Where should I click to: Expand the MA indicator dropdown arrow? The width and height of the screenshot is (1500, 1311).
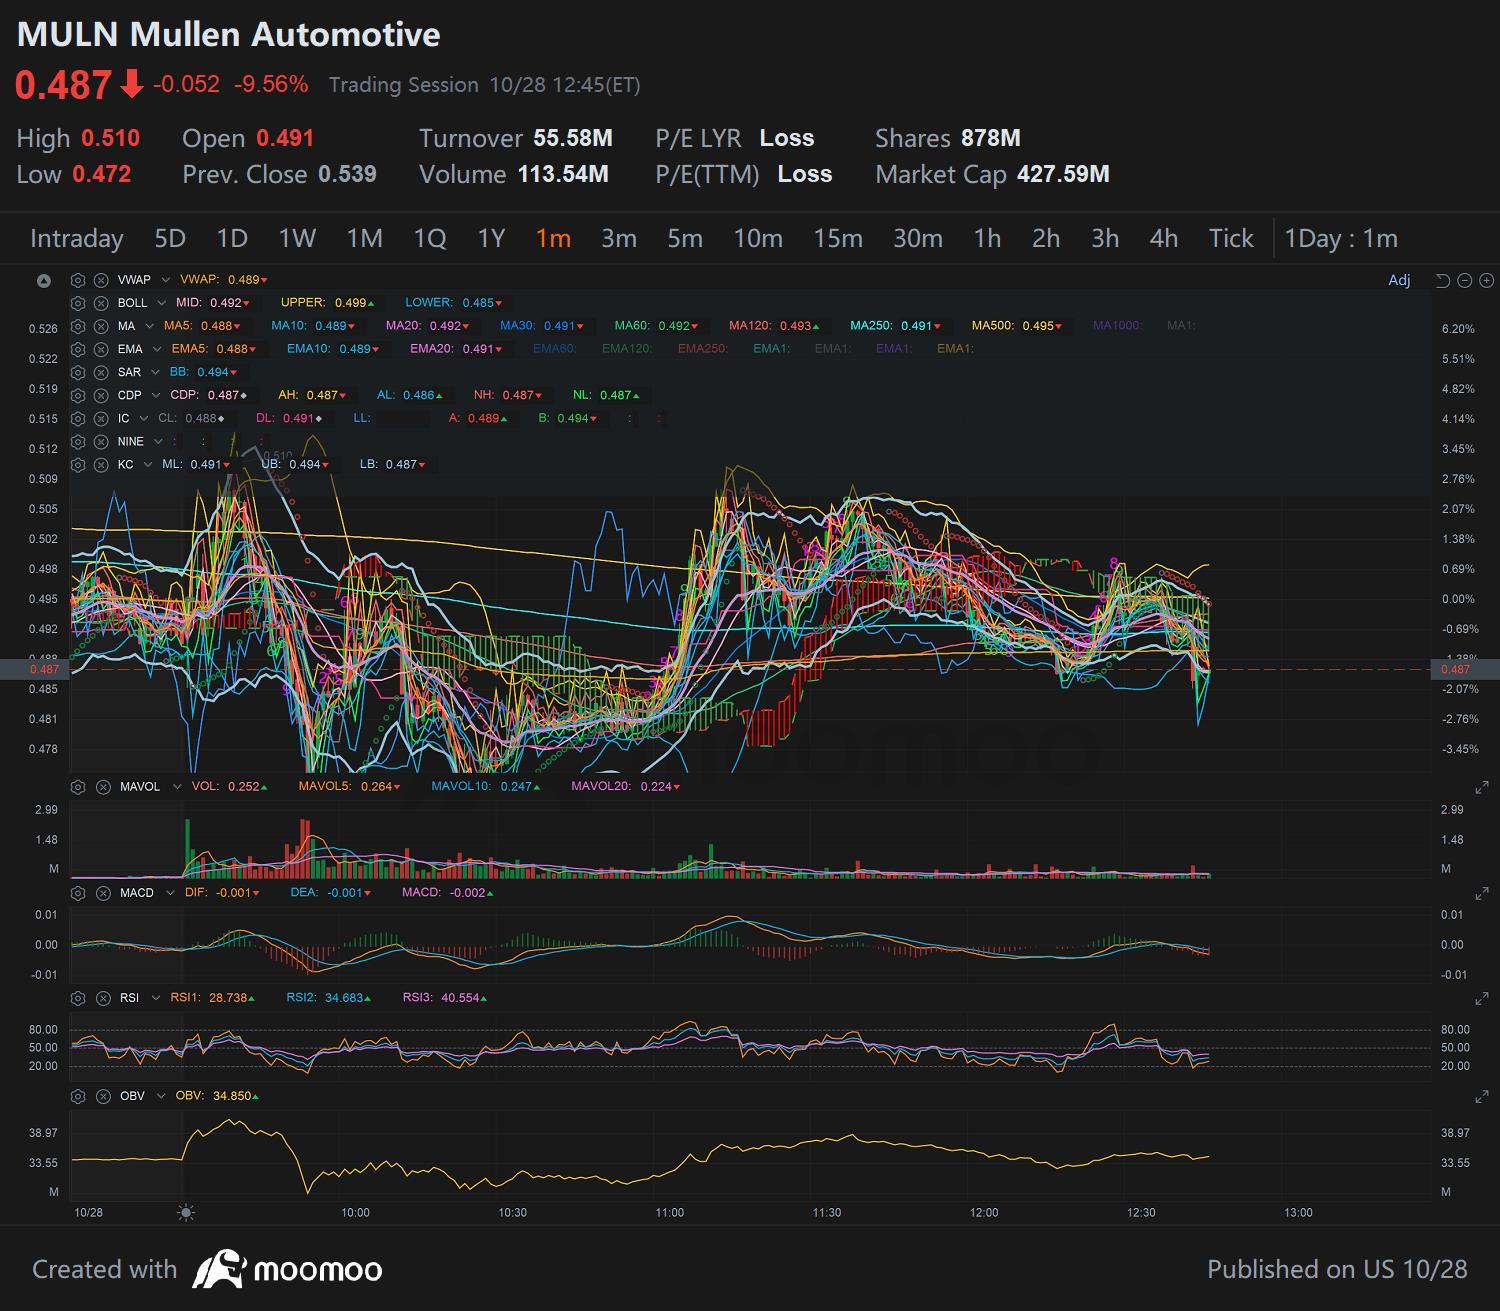pos(150,326)
